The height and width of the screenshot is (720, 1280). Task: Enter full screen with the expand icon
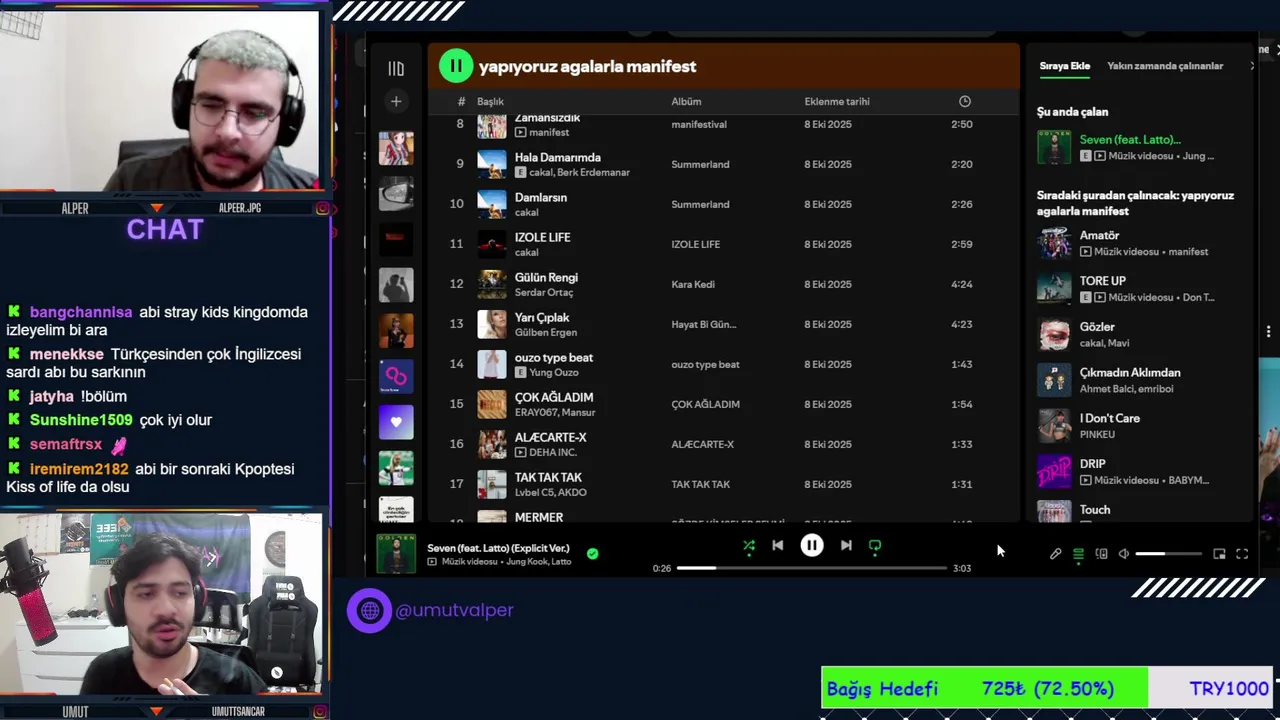click(x=1242, y=554)
